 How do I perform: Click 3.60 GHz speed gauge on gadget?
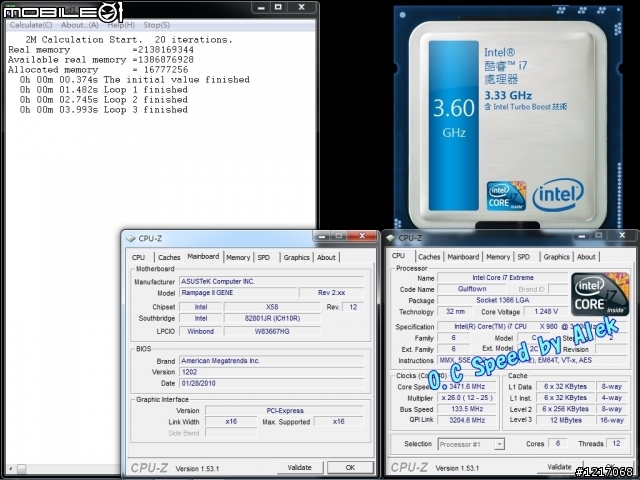click(x=453, y=125)
